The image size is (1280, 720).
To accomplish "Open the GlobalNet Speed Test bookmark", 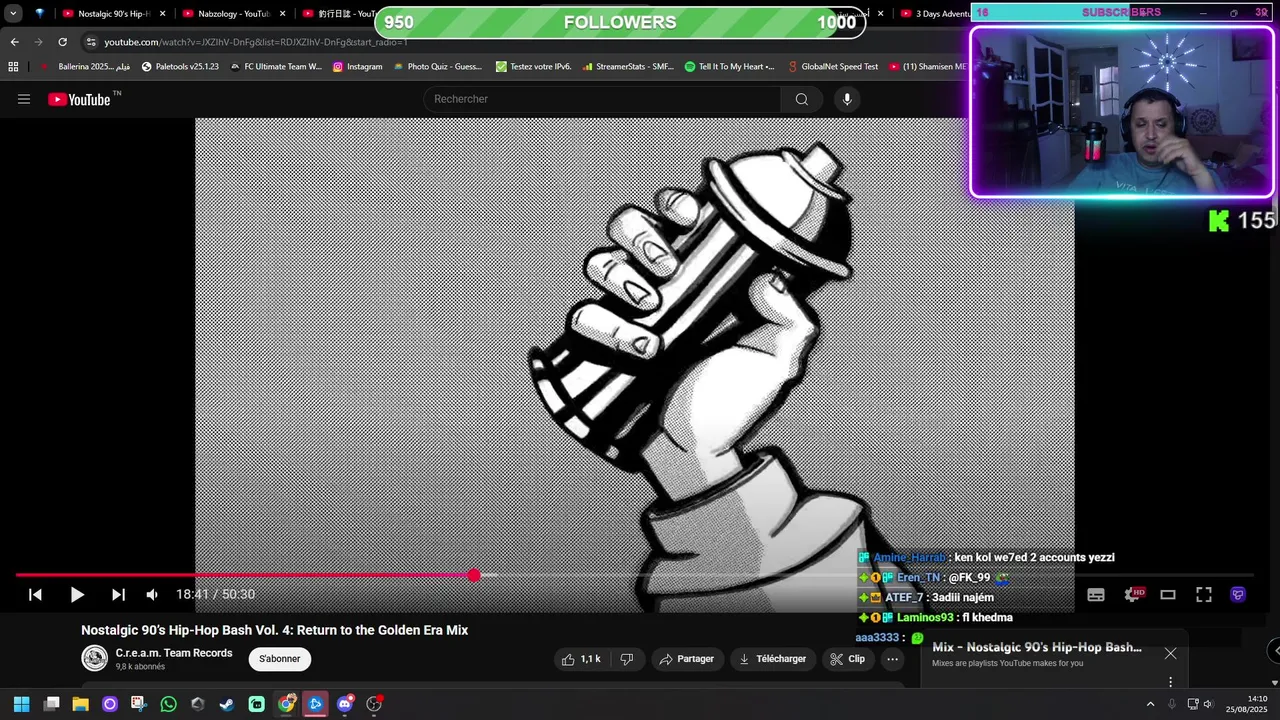I will tap(831, 67).
